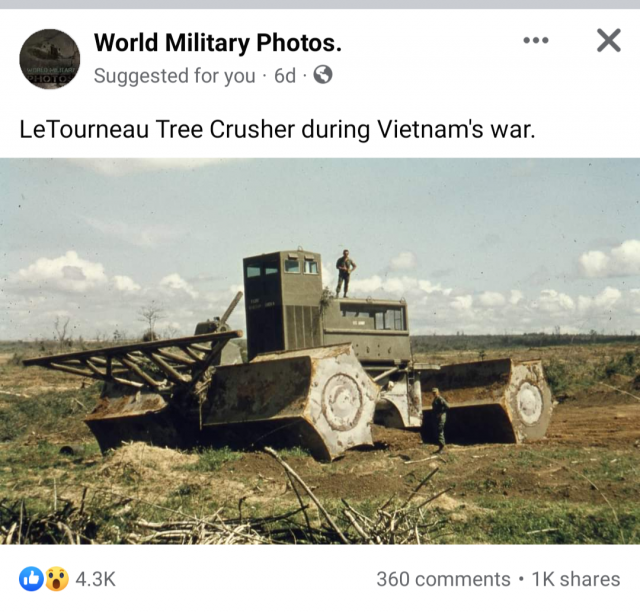View the 4.3K reactions list
Screen dimensions: 640x613
pos(96,579)
